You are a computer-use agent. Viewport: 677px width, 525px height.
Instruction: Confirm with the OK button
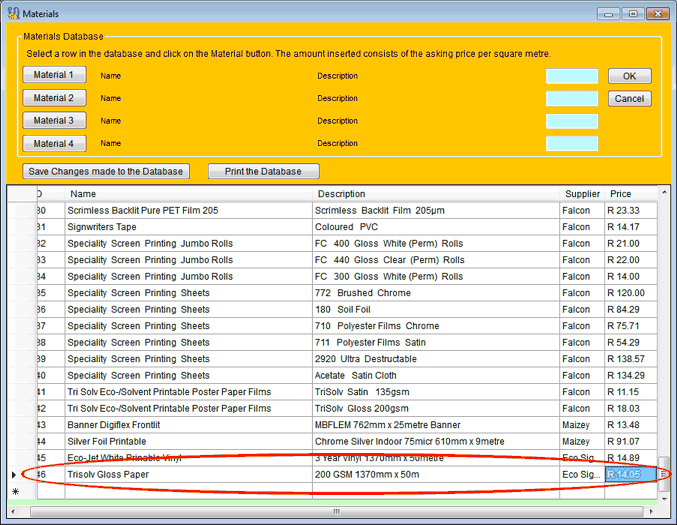[629, 76]
